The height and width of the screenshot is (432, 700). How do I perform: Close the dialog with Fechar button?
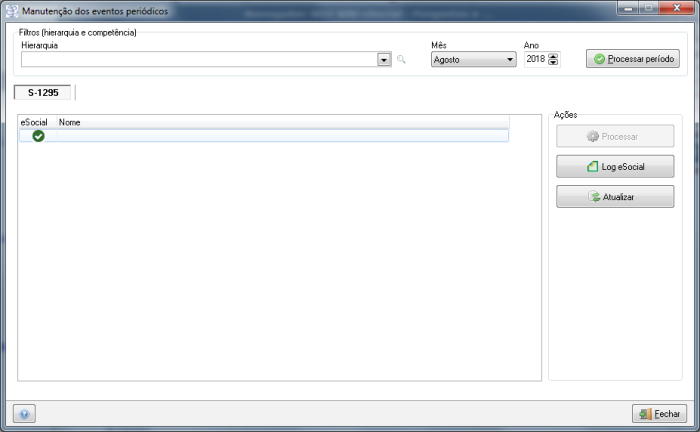coord(659,414)
